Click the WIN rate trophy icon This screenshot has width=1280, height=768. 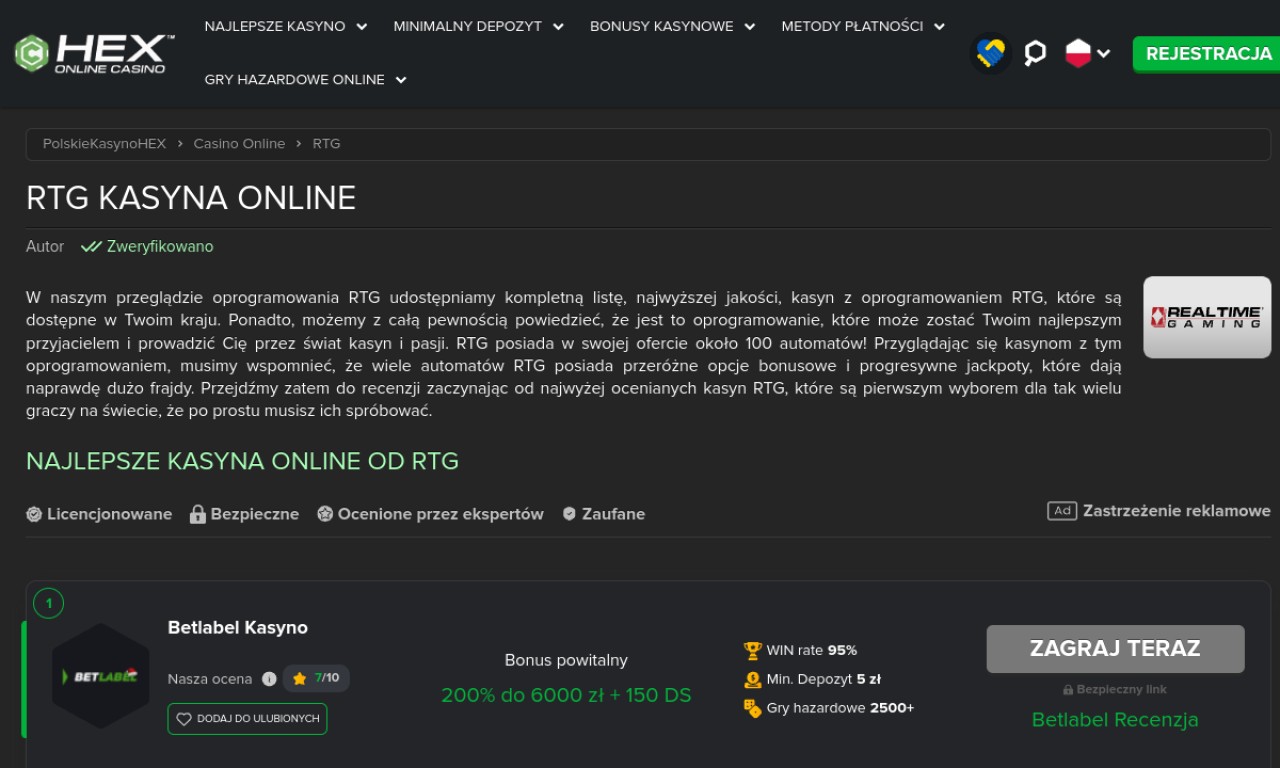click(753, 651)
